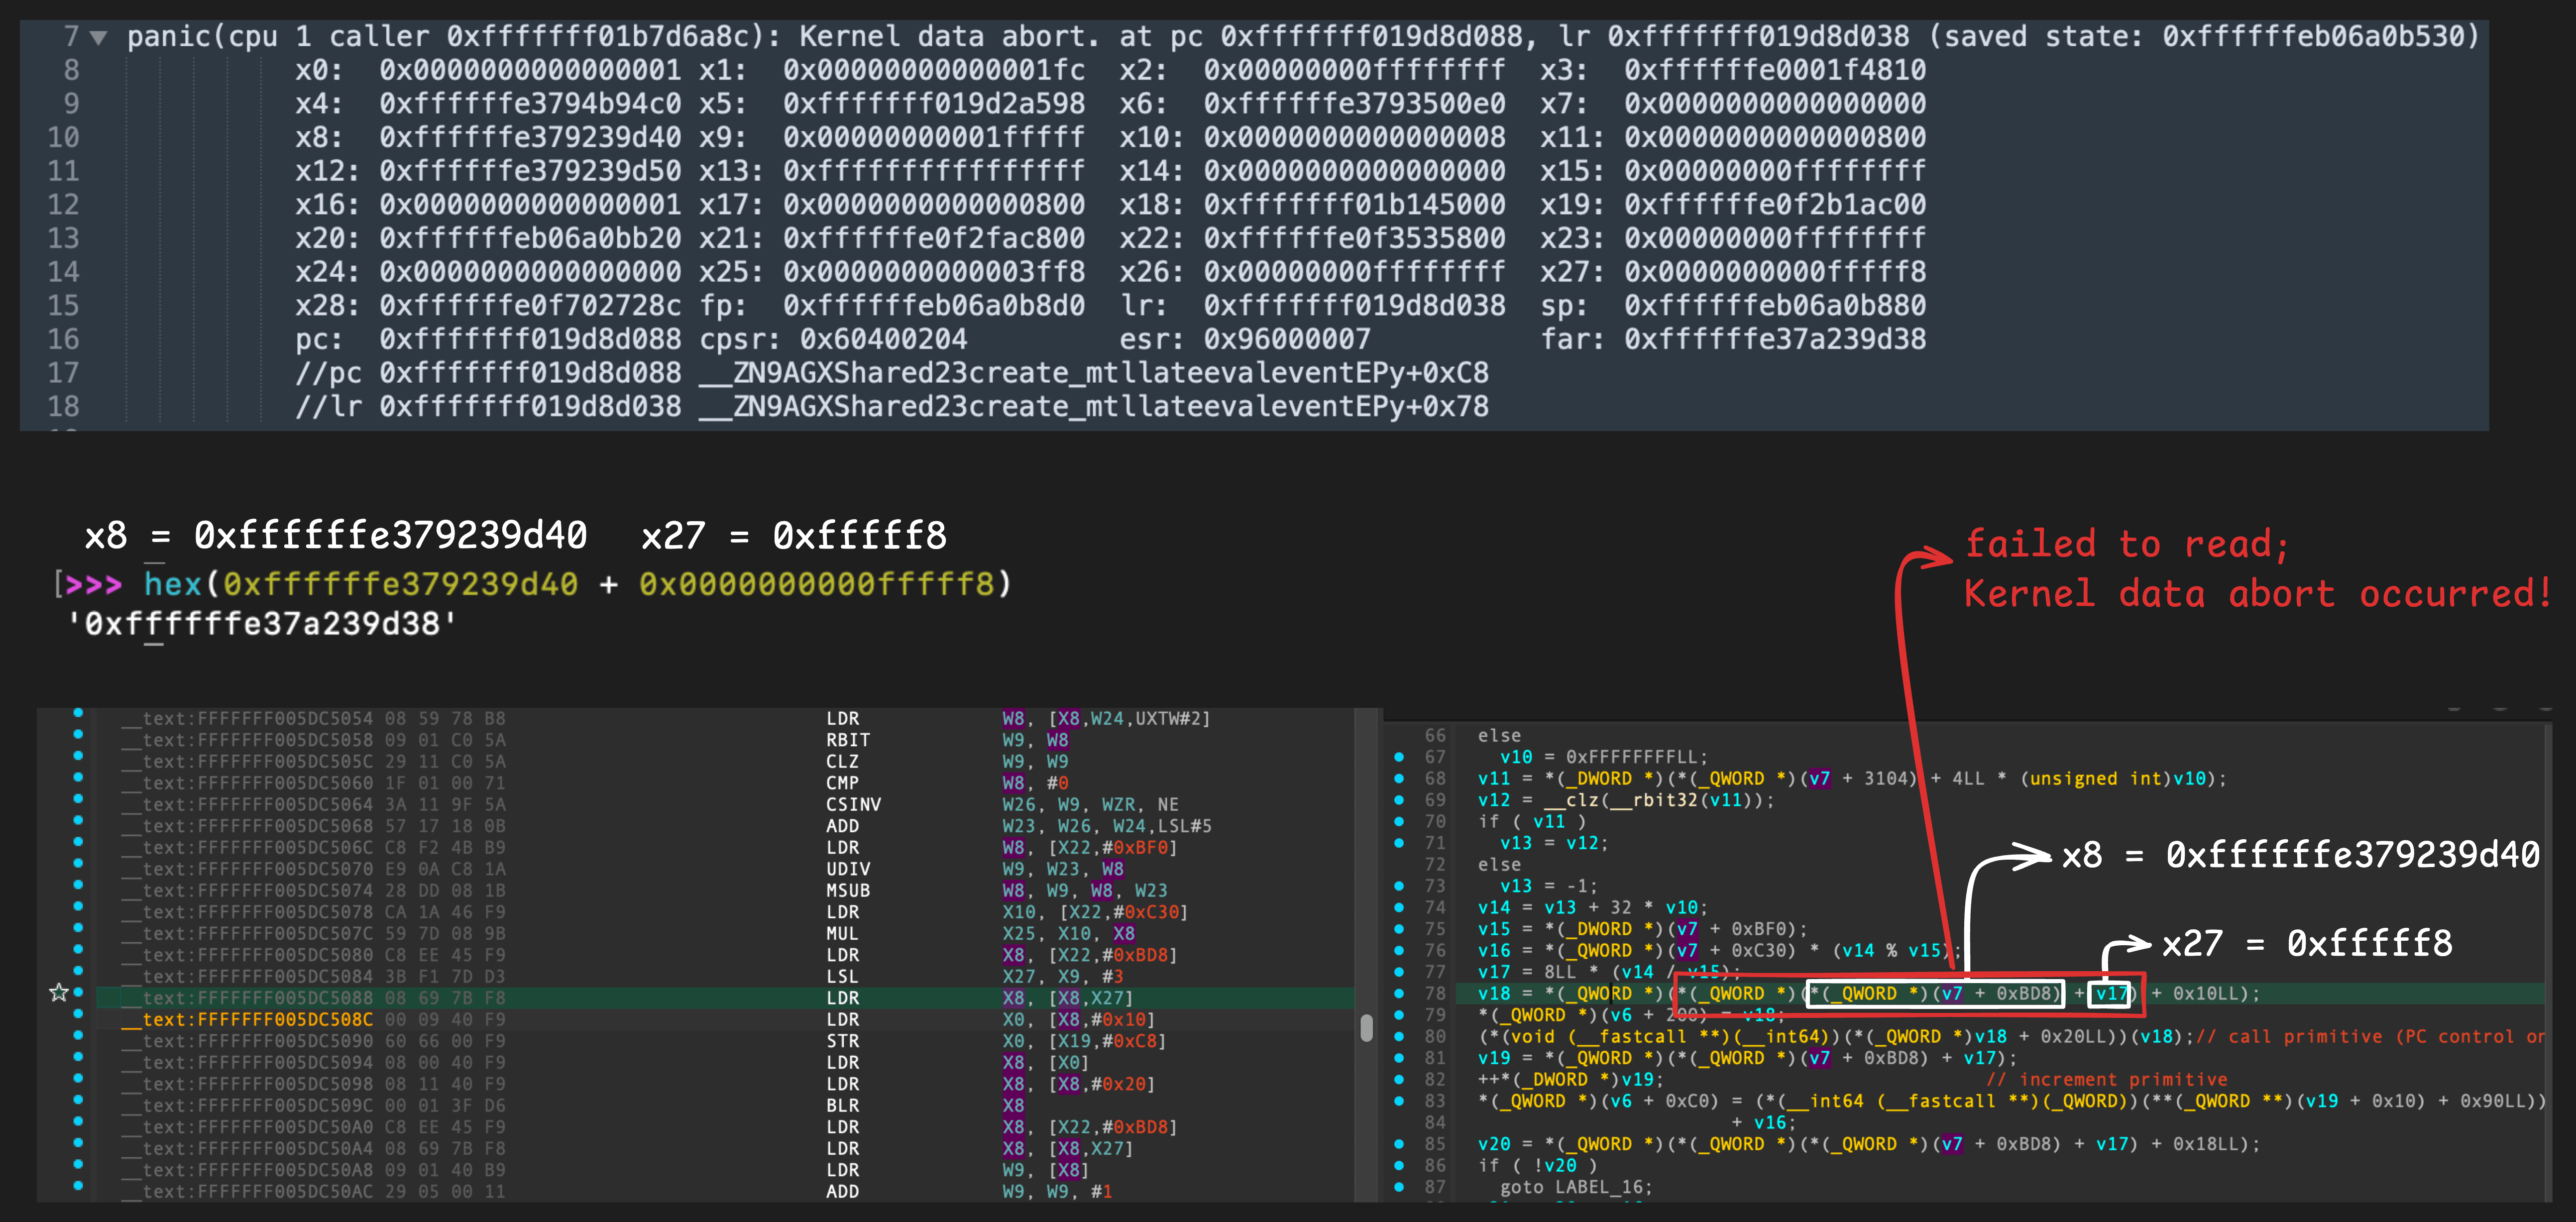
Task: Click the blue dot on pseudocode line 78
Action: pos(1399,993)
